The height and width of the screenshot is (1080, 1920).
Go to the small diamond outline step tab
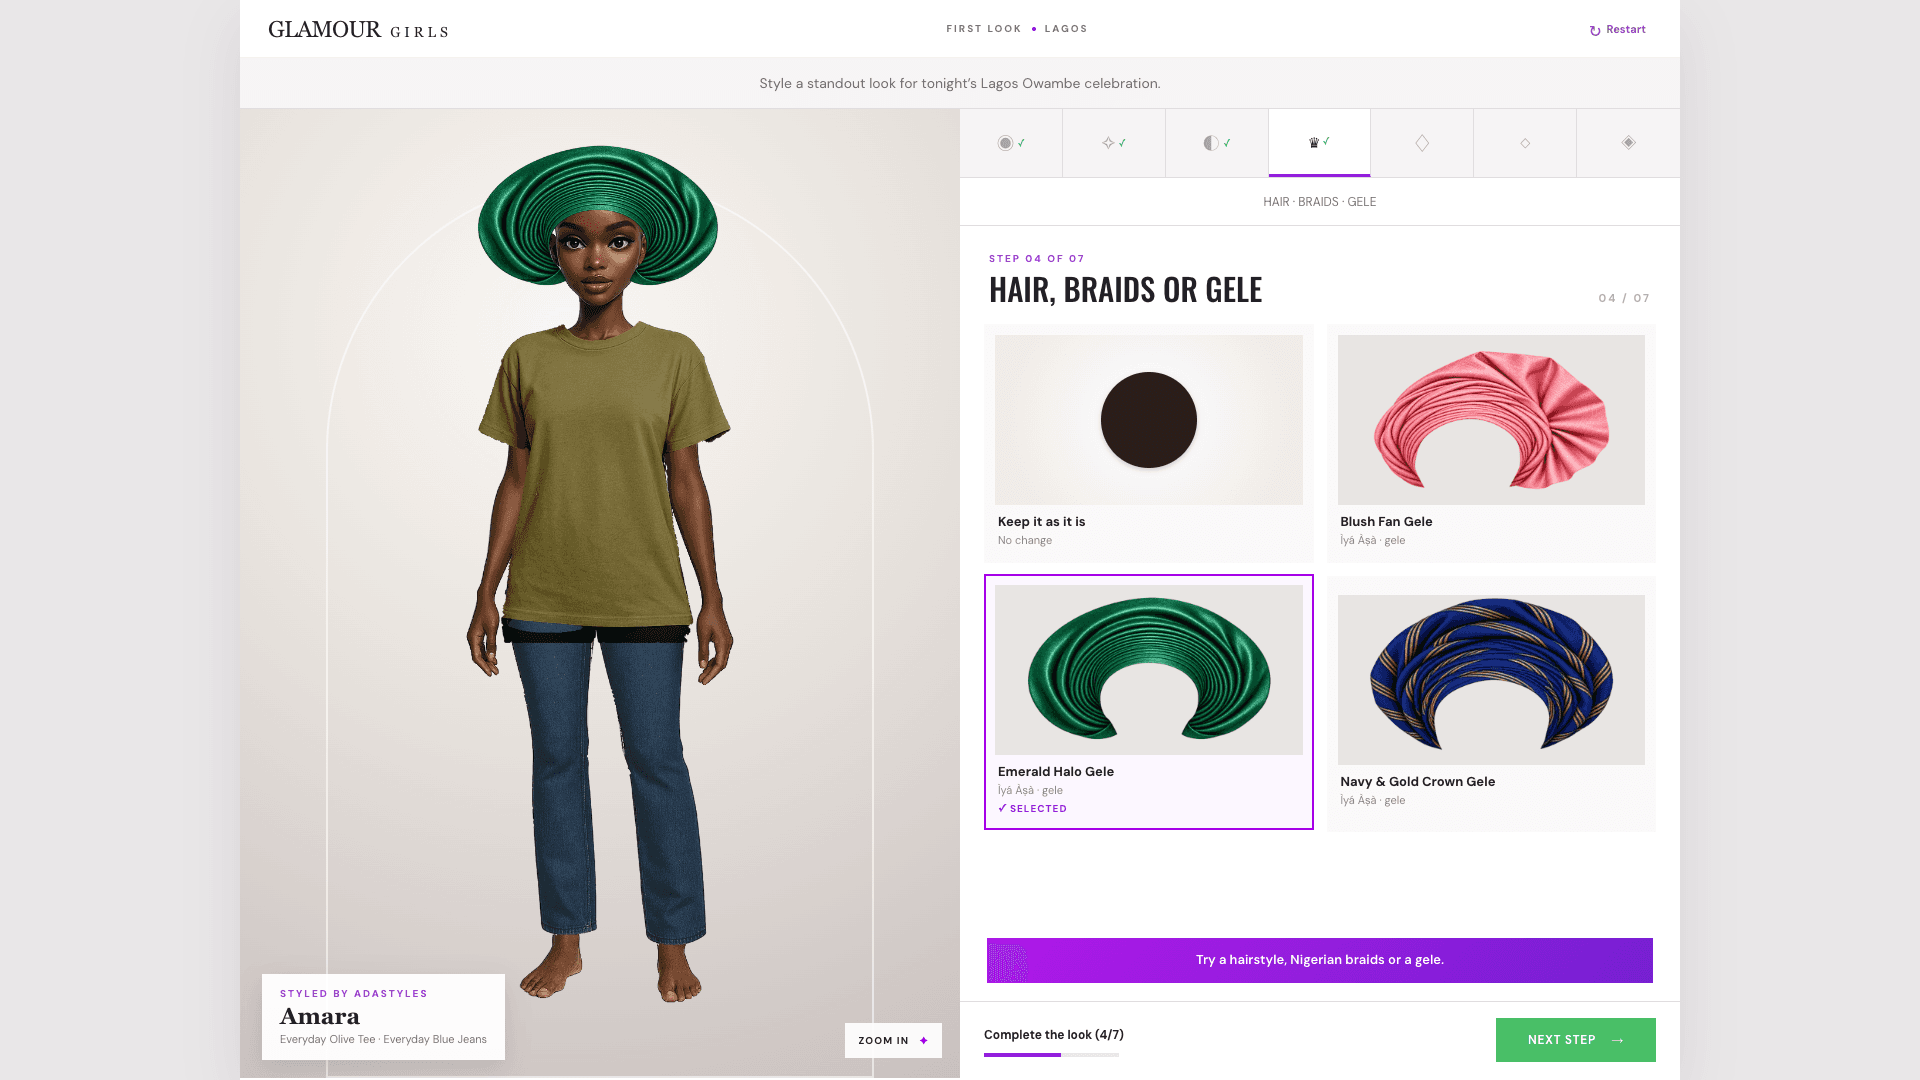click(1525, 143)
